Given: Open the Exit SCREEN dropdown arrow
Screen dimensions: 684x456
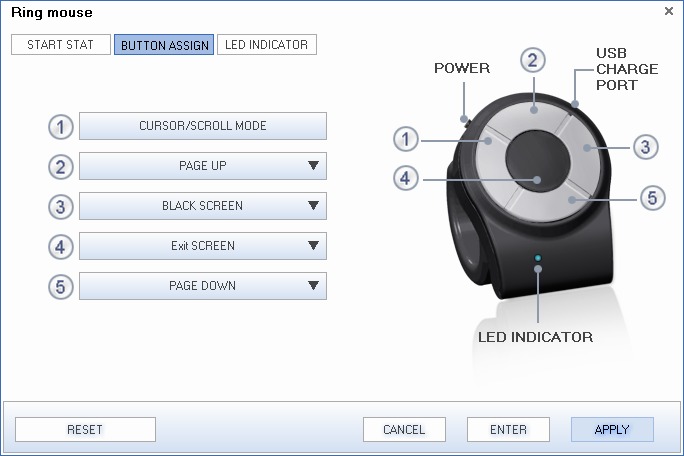Looking at the screenshot, I should tap(313, 245).
